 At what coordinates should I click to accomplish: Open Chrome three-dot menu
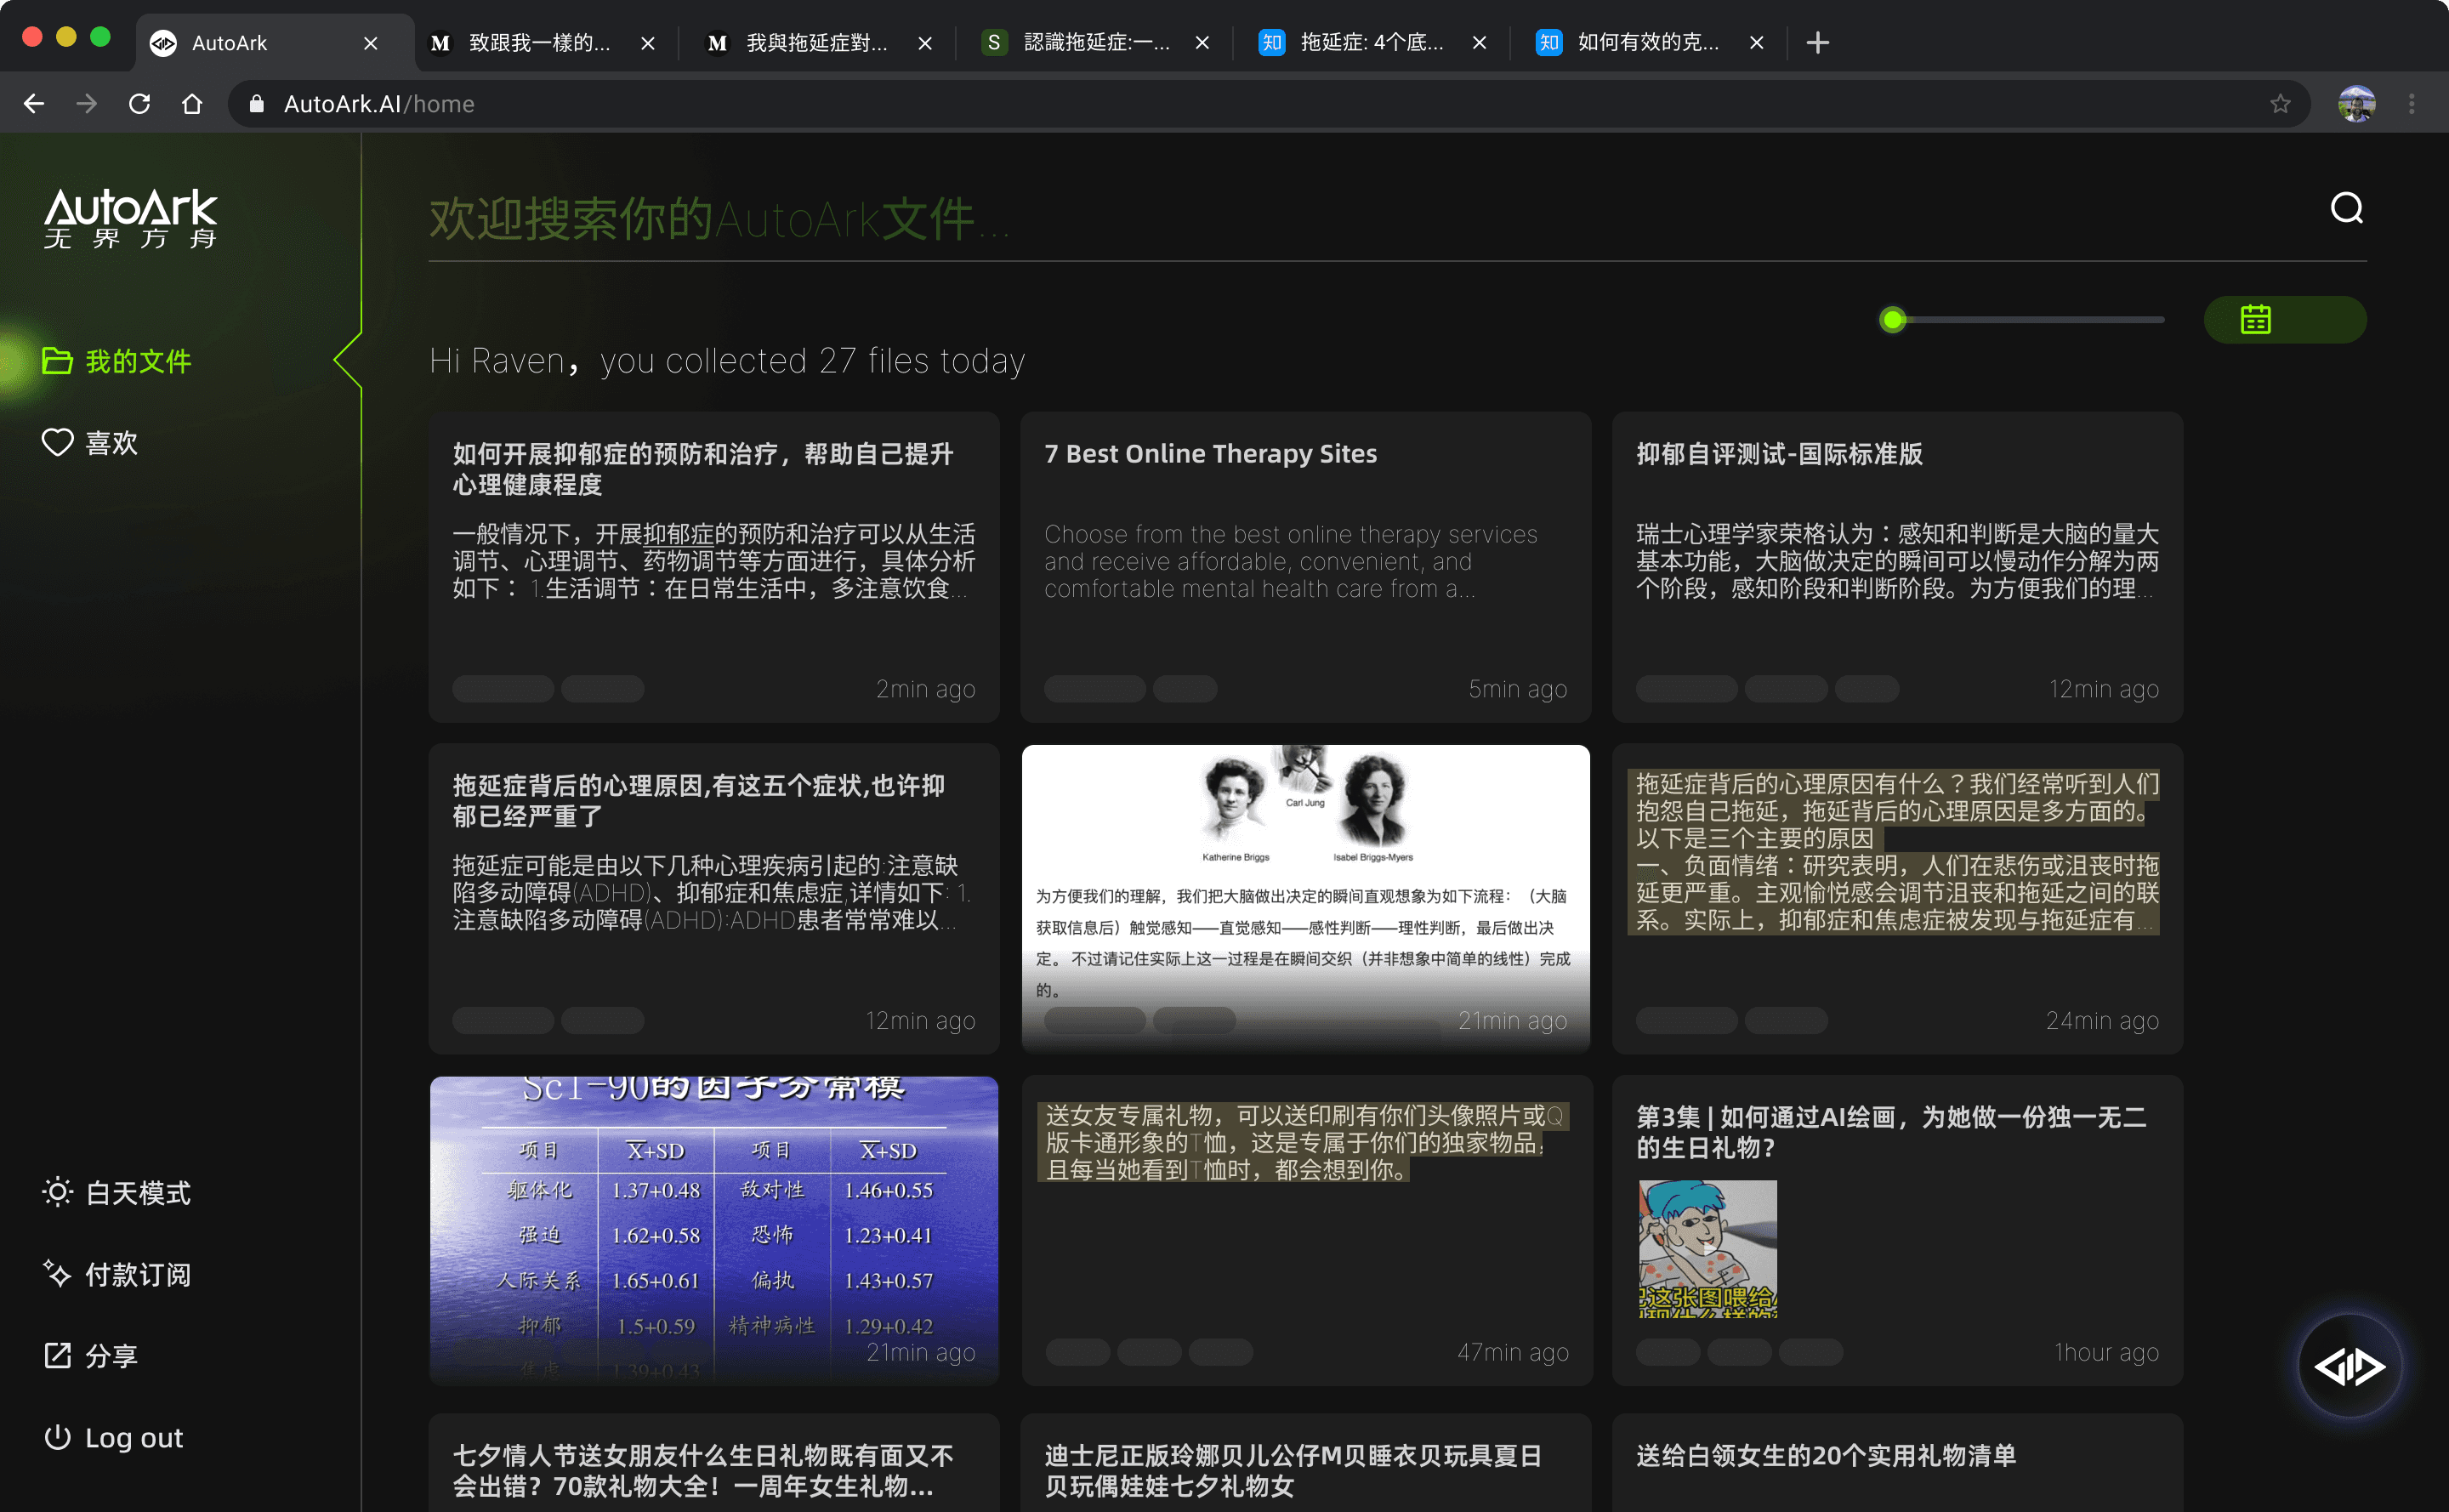pos(2411,104)
